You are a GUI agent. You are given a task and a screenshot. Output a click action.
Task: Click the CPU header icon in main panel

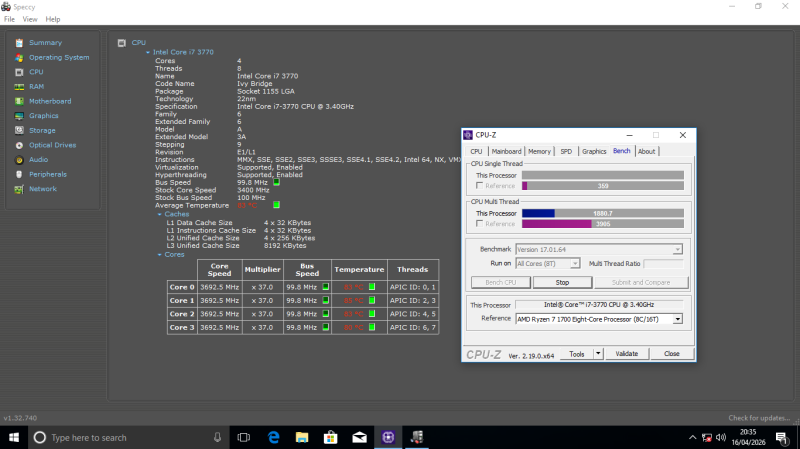point(121,43)
